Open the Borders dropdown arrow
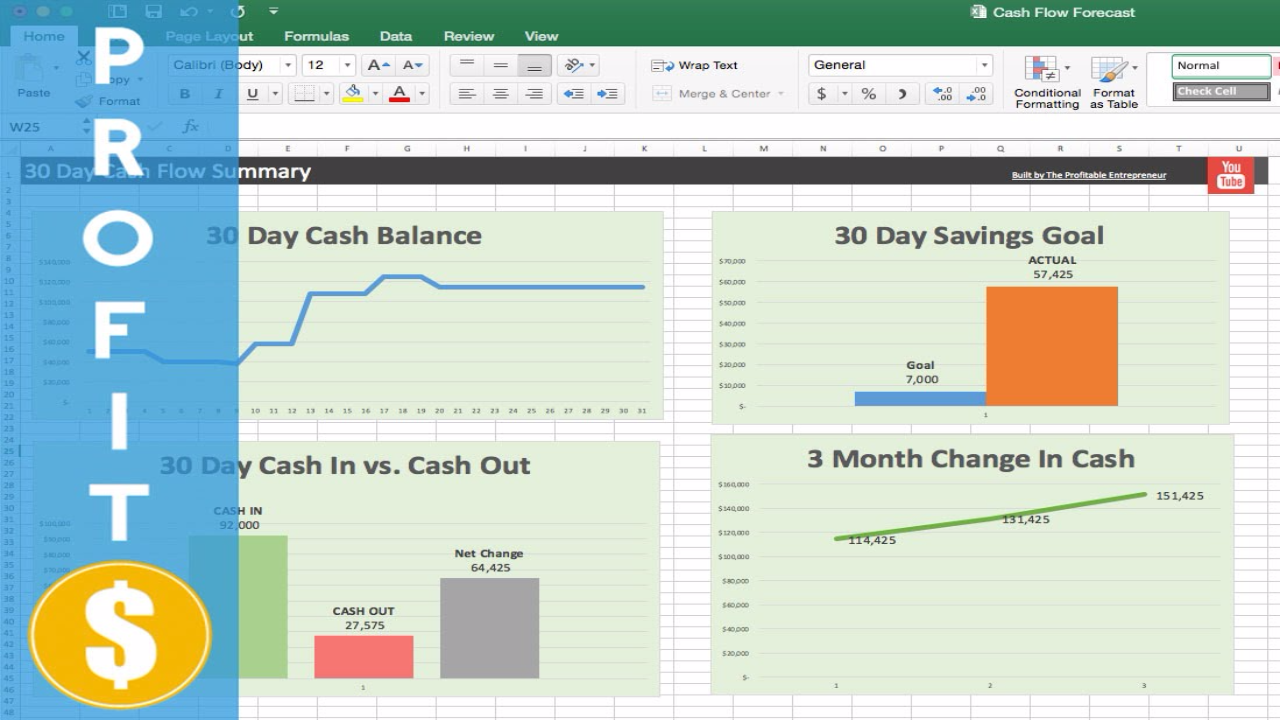 [326, 94]
